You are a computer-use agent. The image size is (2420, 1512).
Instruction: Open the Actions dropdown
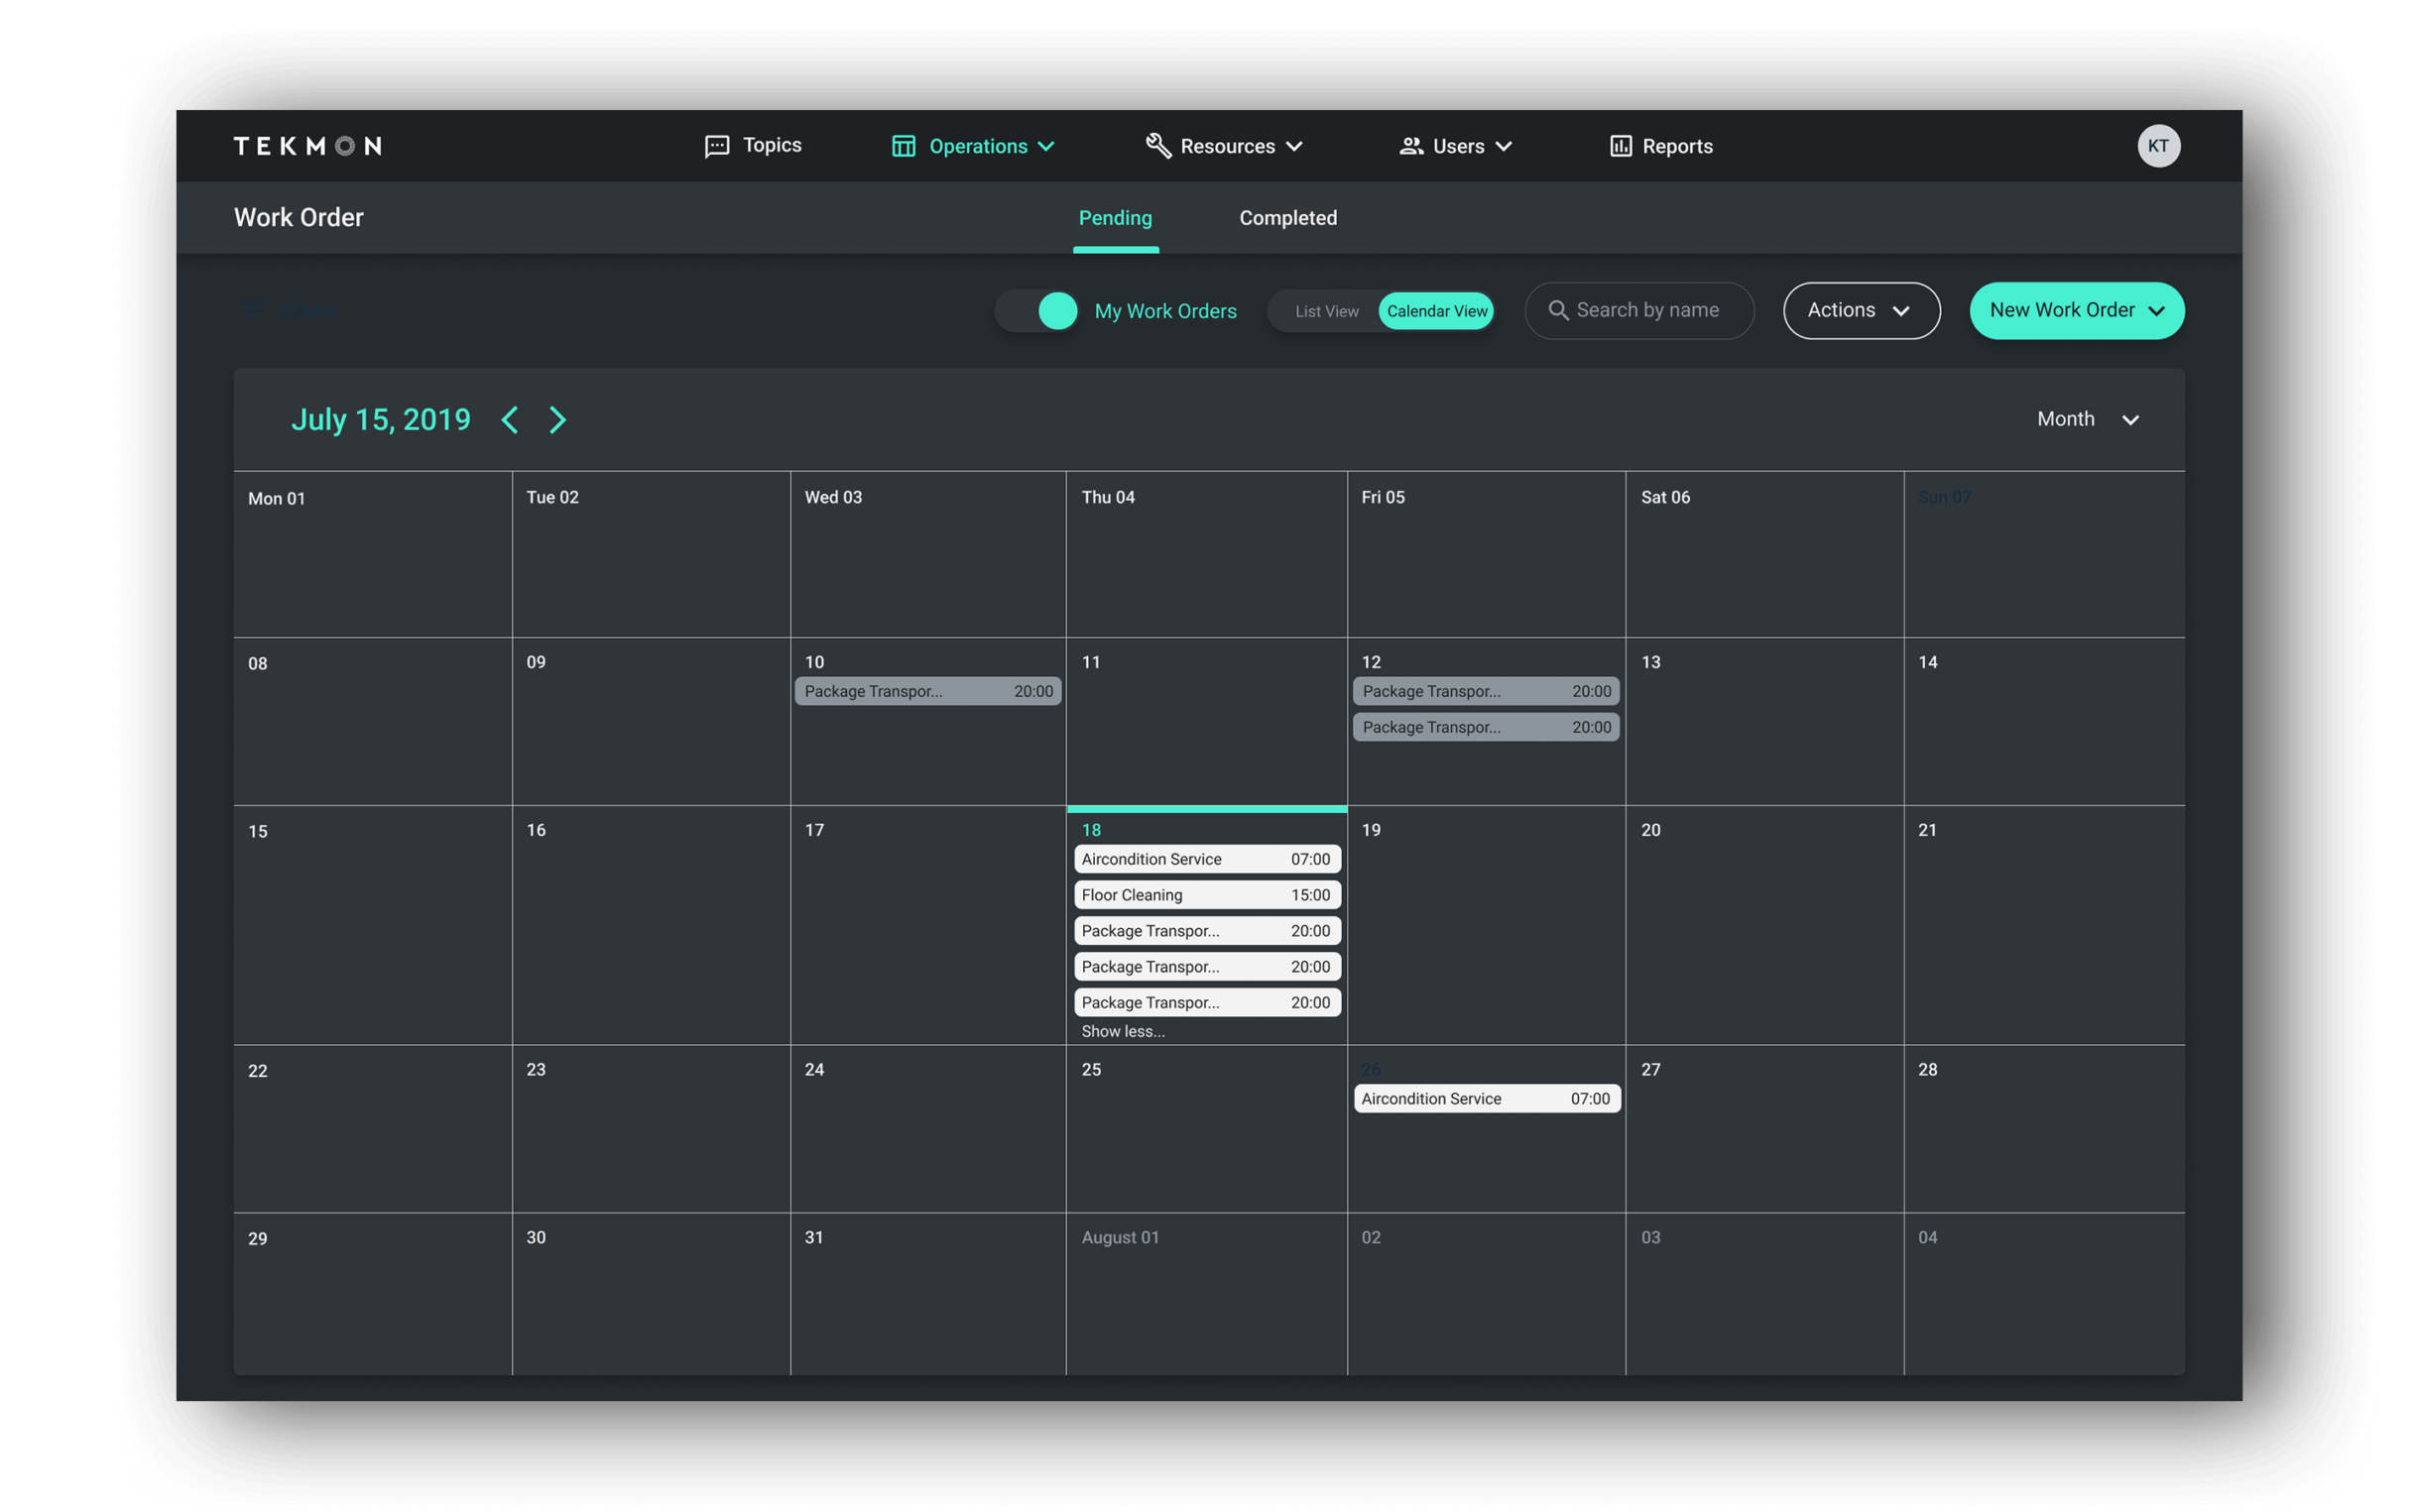[x=1860, y=310]
